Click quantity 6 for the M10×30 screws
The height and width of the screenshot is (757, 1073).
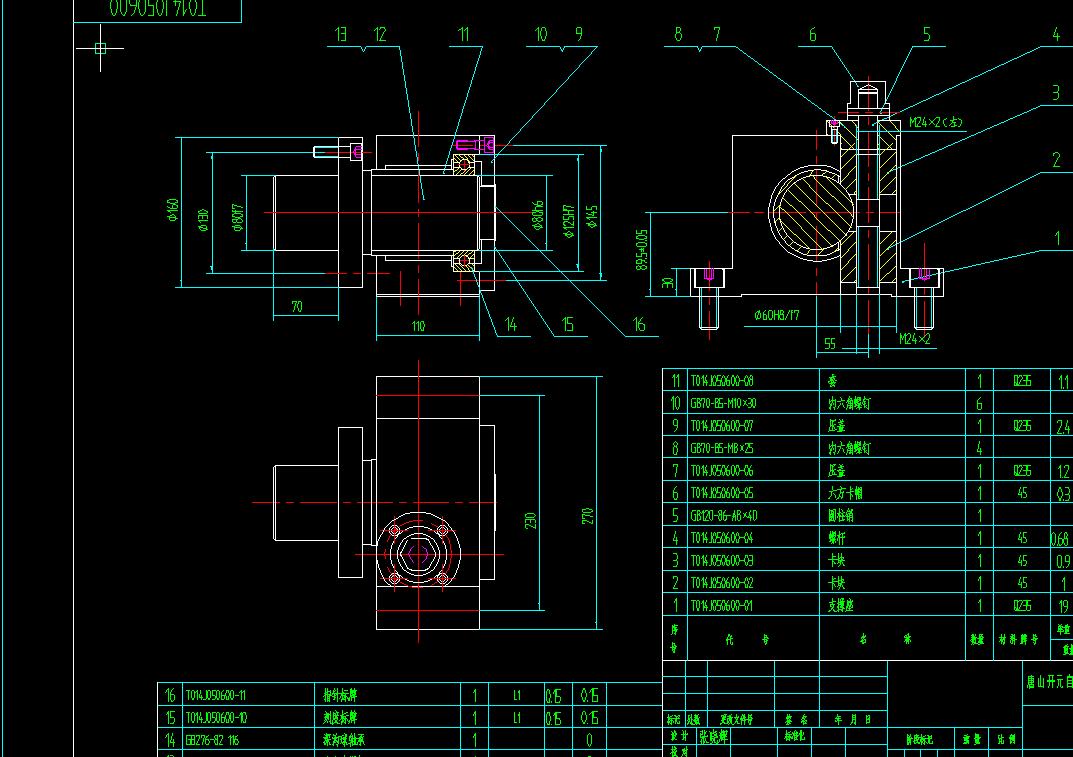[979, 405]
